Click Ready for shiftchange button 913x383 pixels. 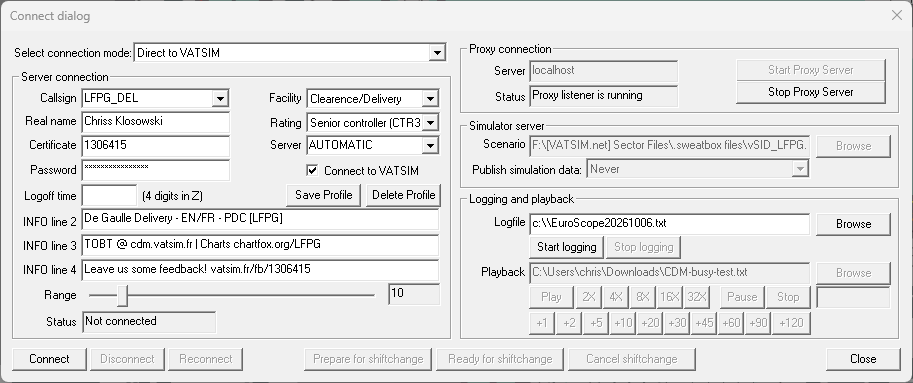click(500, 359)
